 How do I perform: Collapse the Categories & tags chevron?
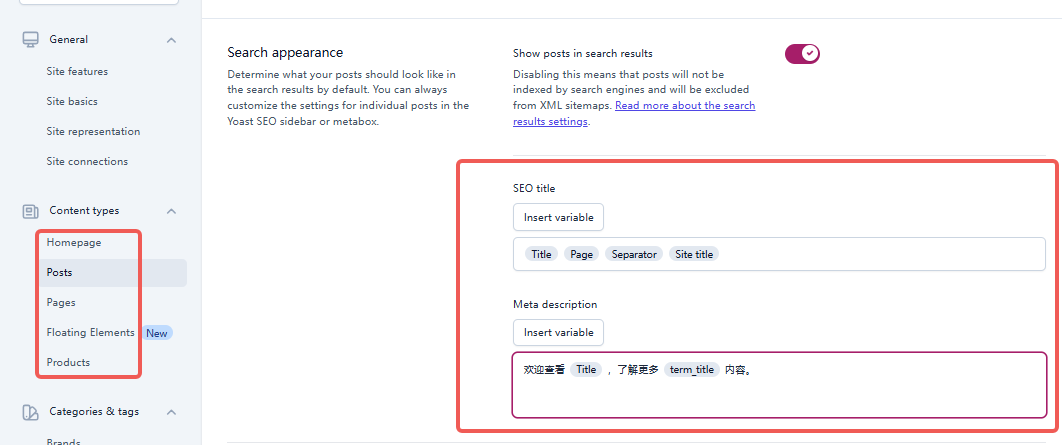coord(171,412)
